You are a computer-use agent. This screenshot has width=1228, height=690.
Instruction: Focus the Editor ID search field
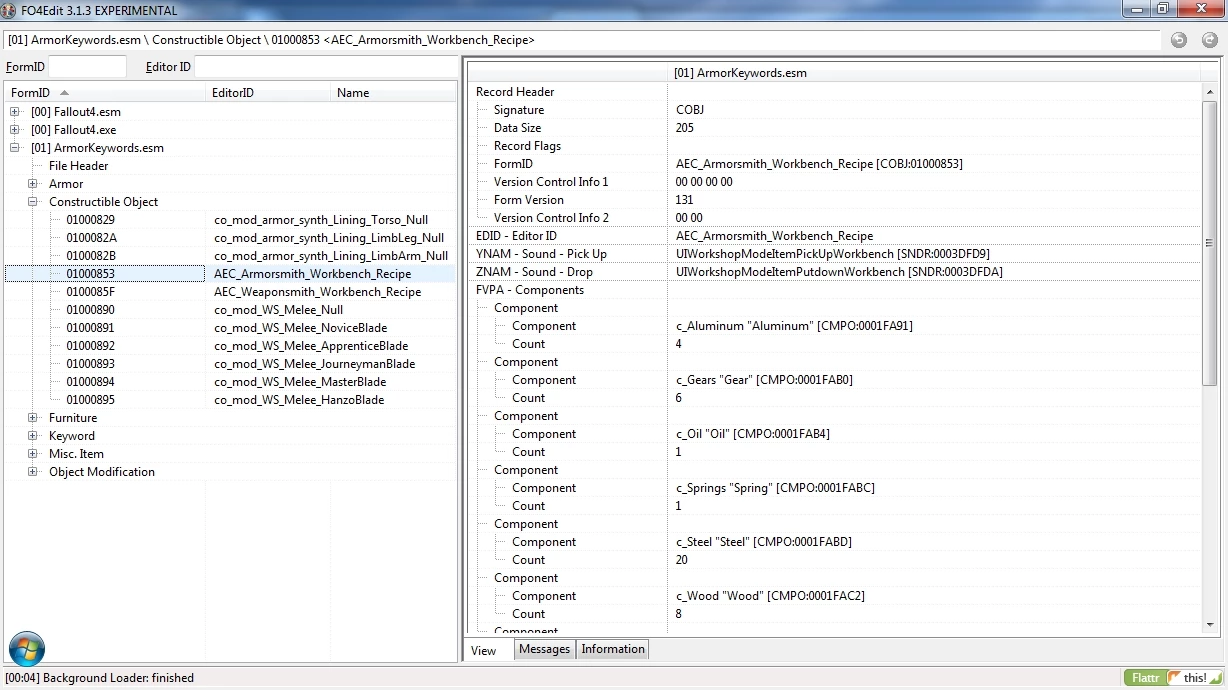tap(325, 67)
